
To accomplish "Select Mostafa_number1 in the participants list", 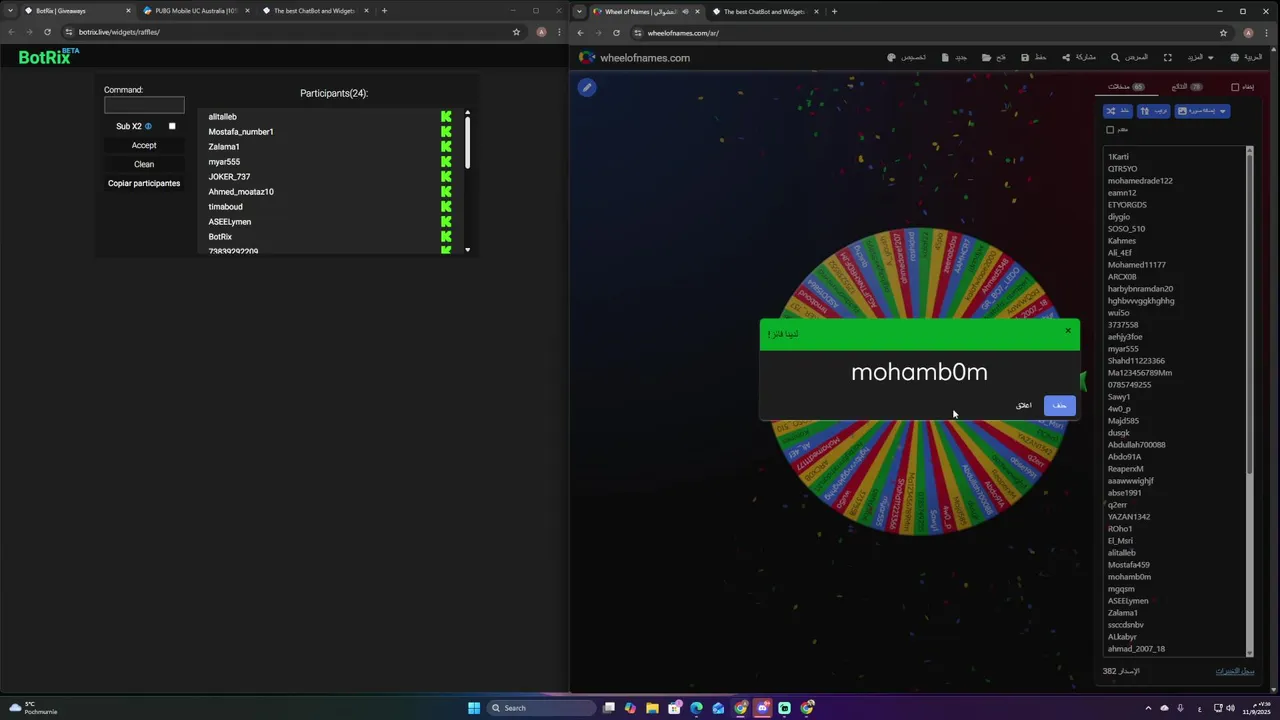I will [241, 132].
